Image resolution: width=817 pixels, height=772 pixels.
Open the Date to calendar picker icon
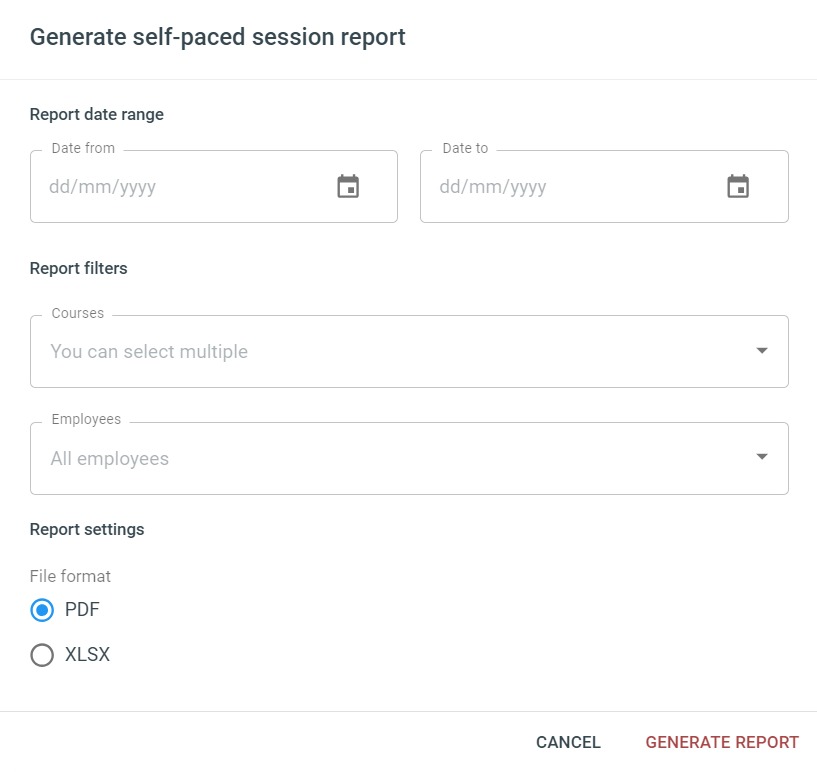point(738,186)
